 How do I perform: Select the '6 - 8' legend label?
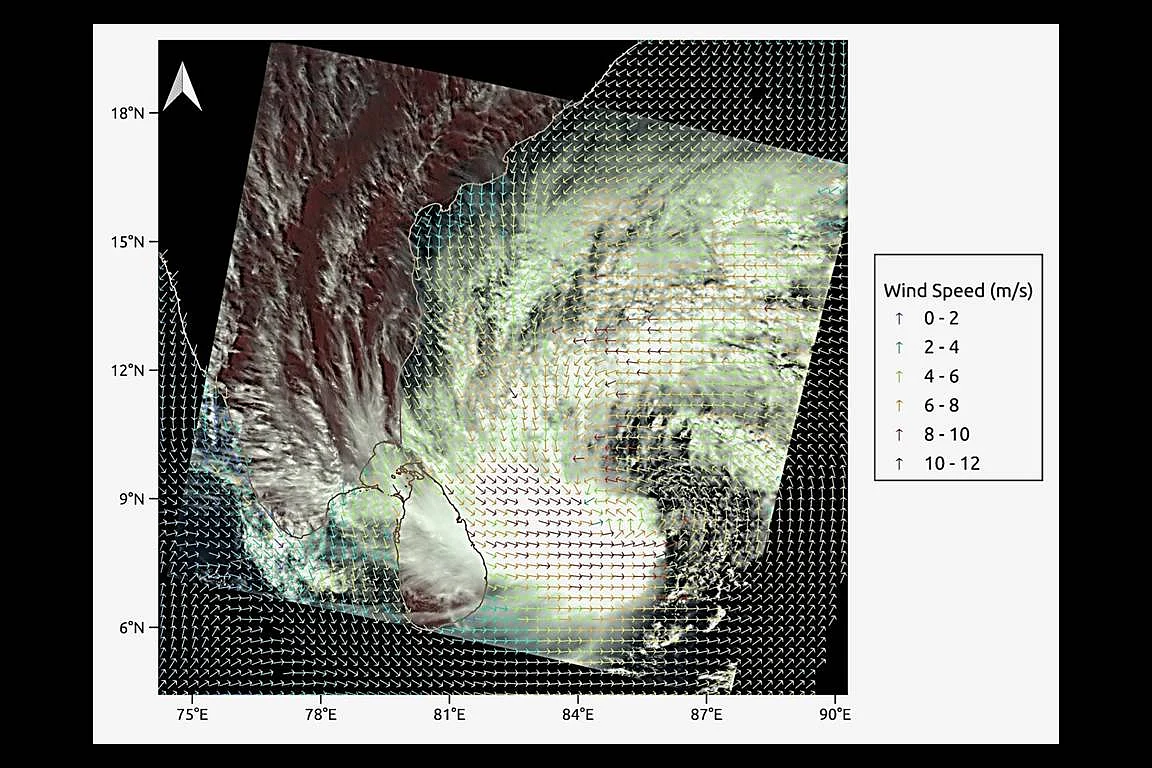pos(941,405)
